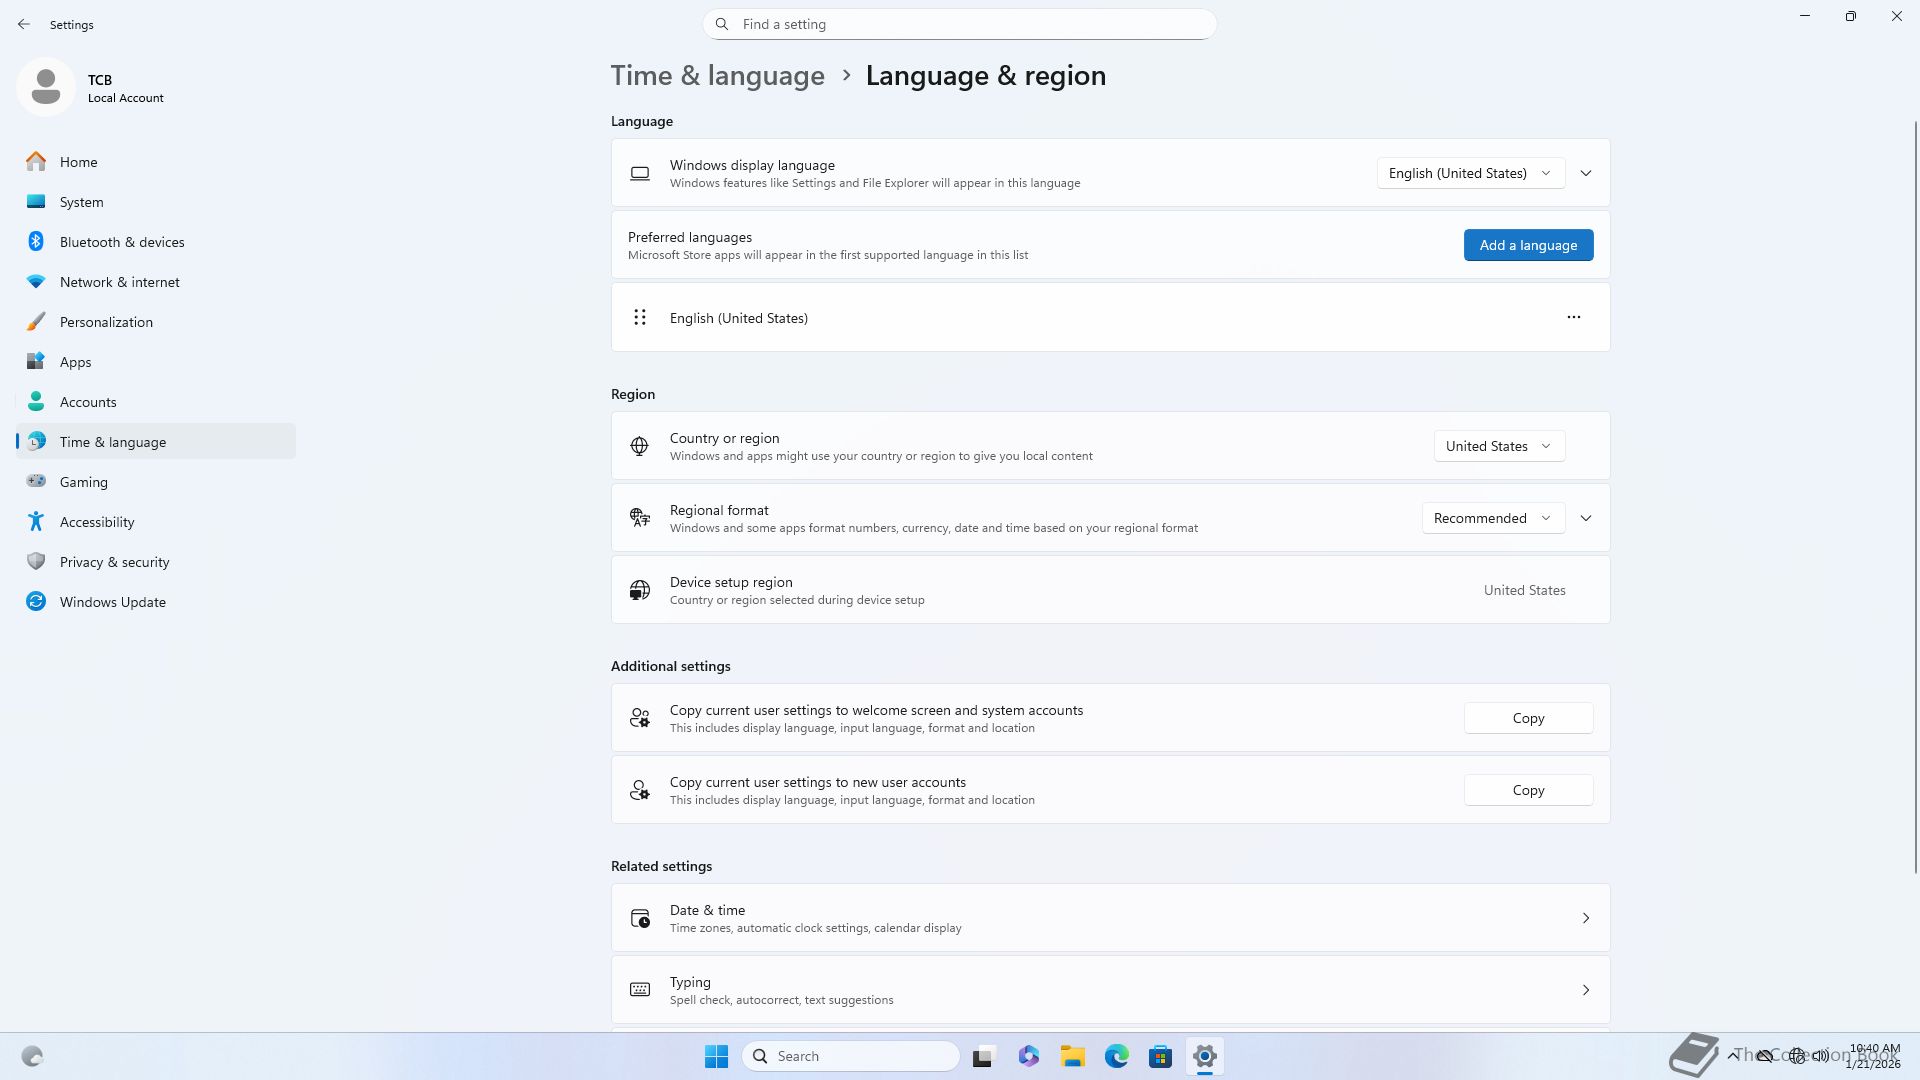Open the Country or region dropdown

pyautogui.click(x=1498, y=446)
